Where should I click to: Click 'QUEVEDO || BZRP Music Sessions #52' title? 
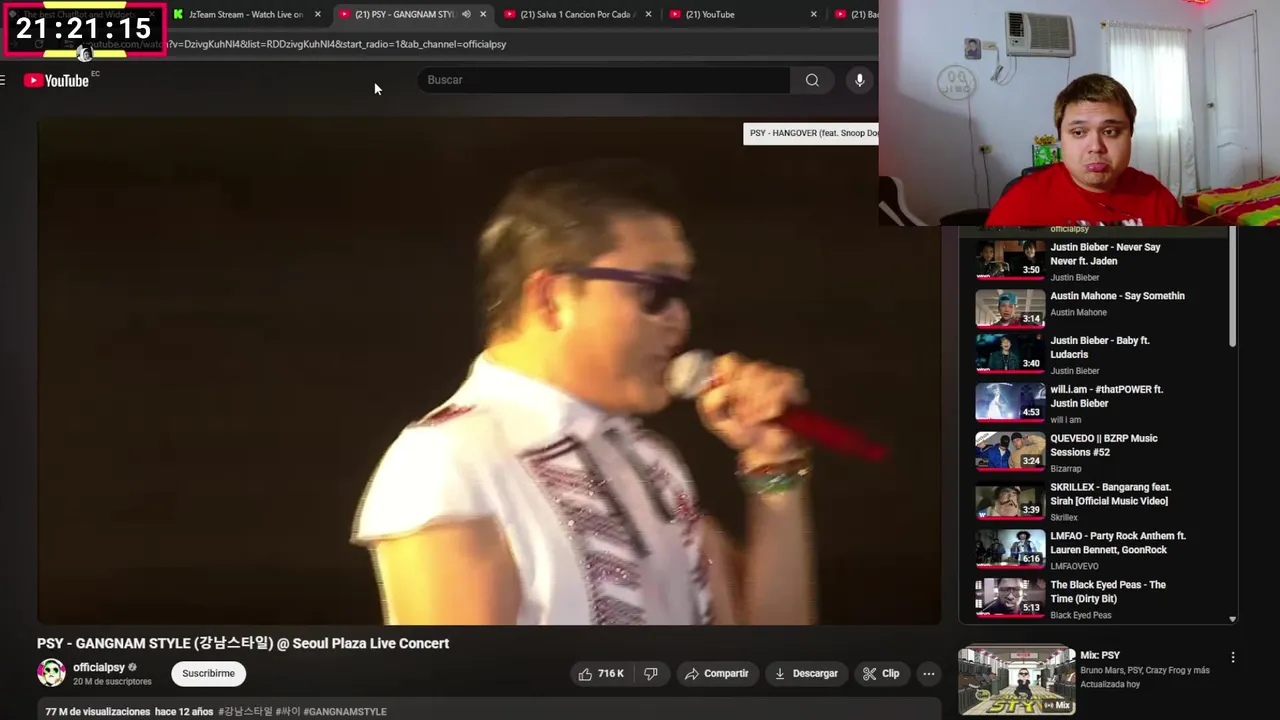1104,445
